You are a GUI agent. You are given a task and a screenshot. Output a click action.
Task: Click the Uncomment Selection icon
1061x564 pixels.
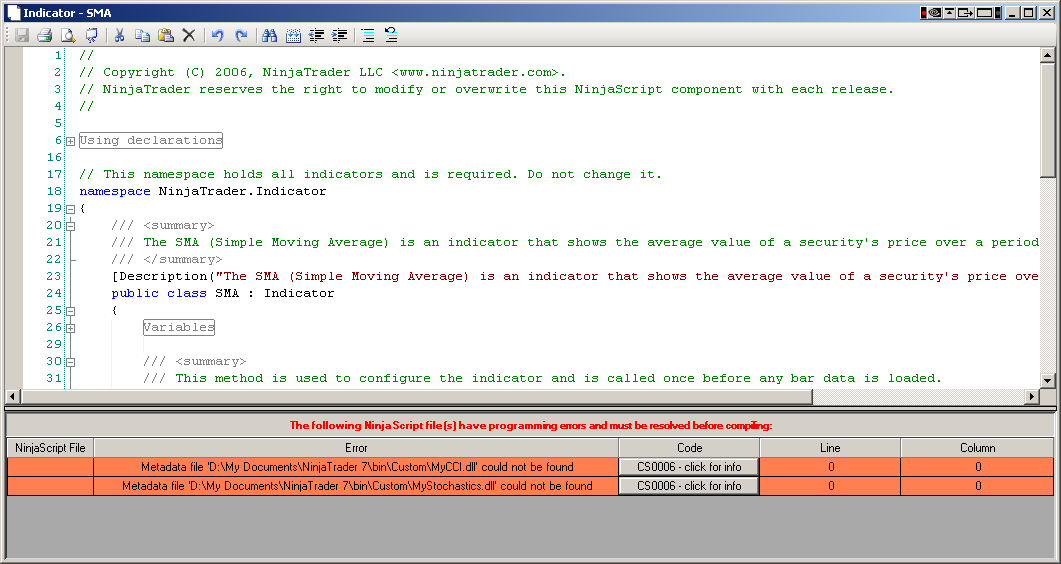point(391,35)
